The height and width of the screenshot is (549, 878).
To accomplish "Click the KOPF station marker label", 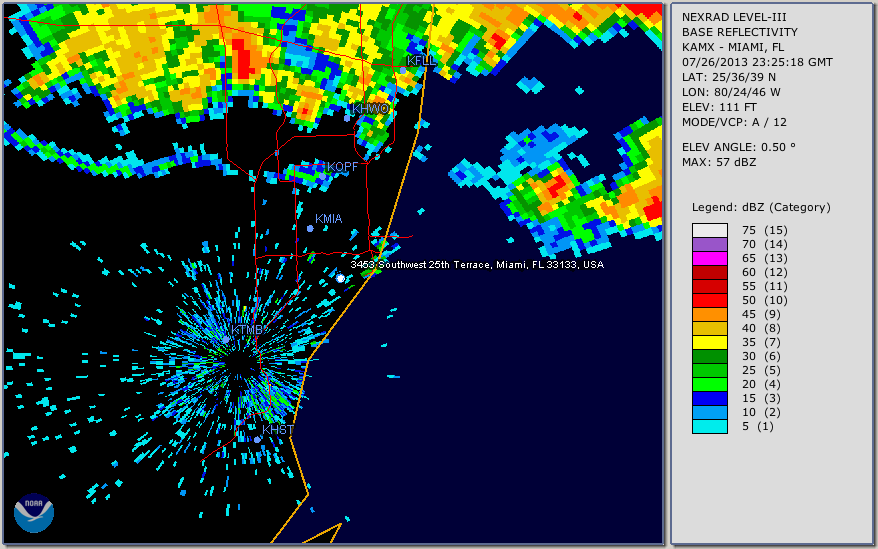I will tap(341, 166).
